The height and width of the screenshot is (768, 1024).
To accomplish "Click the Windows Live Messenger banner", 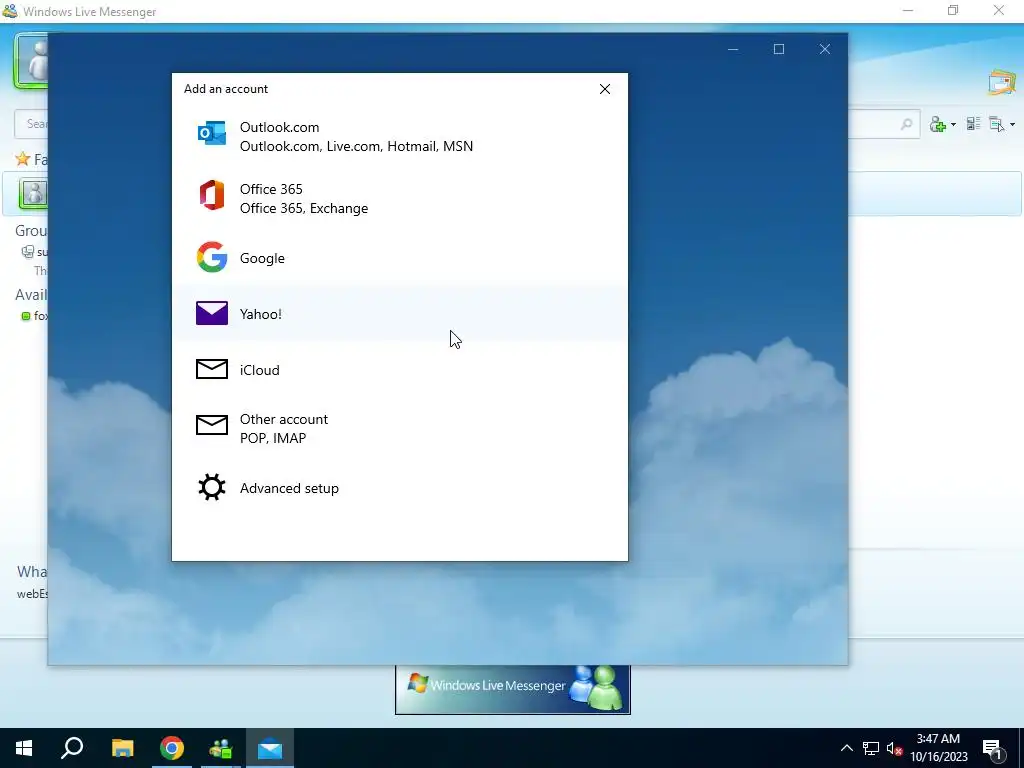I will click(513, 689).
